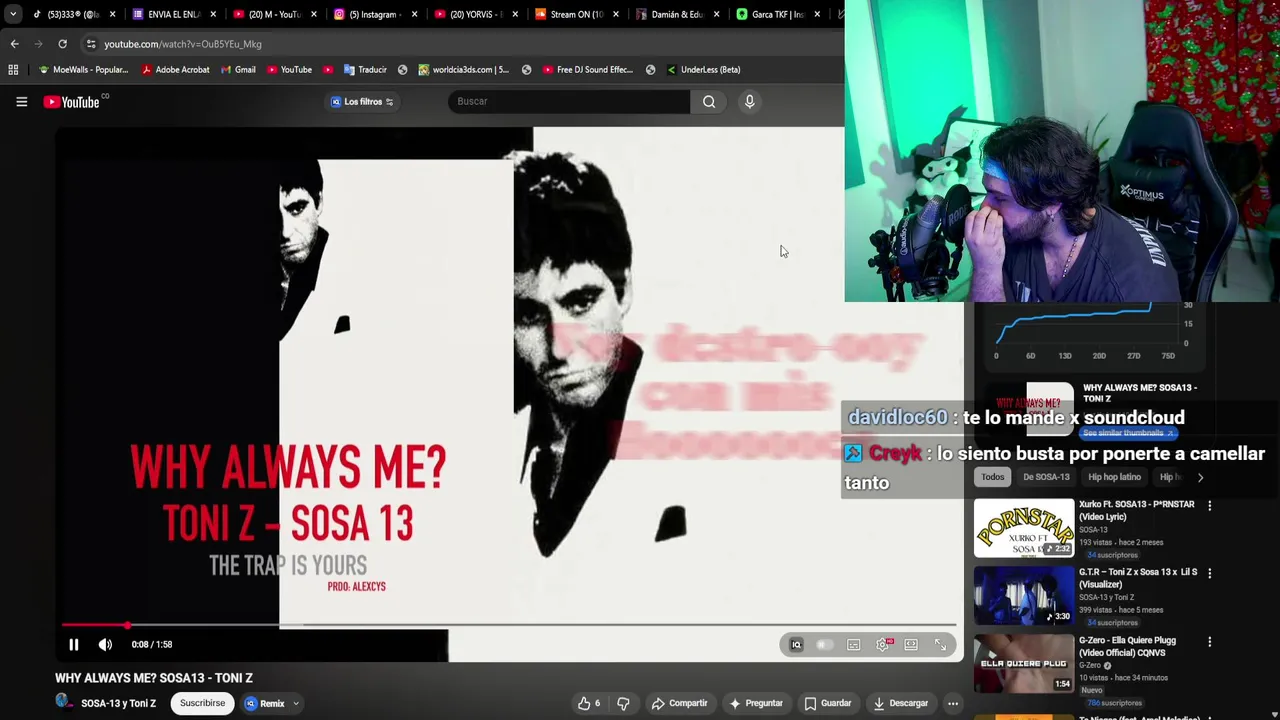This screenshot has width=1280, height=720.
Task: Toggle autoplay switch in player
Action: tap(824, 645)
